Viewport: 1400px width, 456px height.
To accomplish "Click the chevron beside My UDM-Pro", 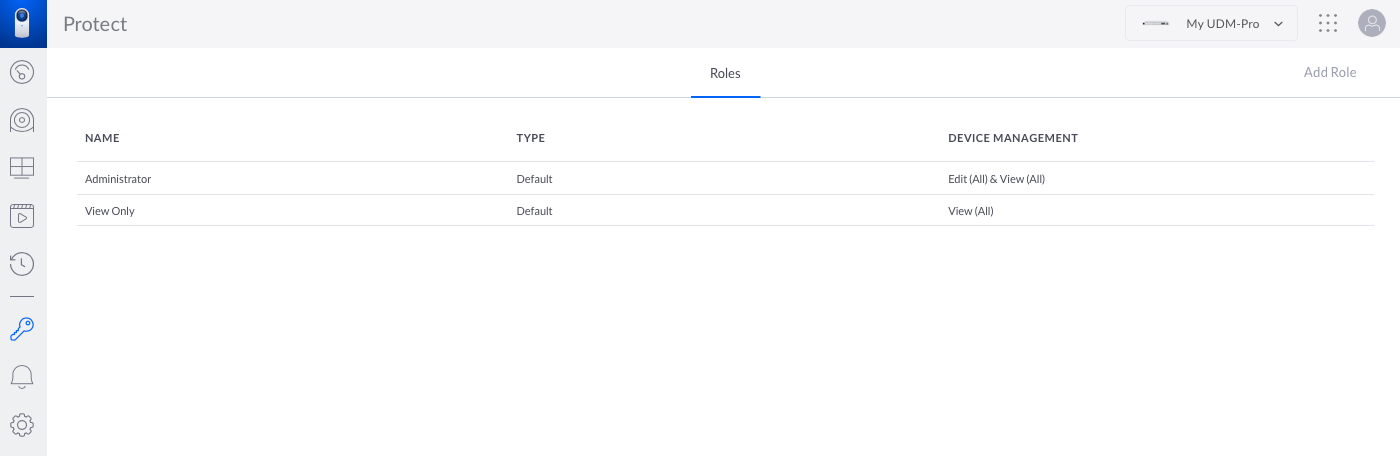I will [1278, 24].
